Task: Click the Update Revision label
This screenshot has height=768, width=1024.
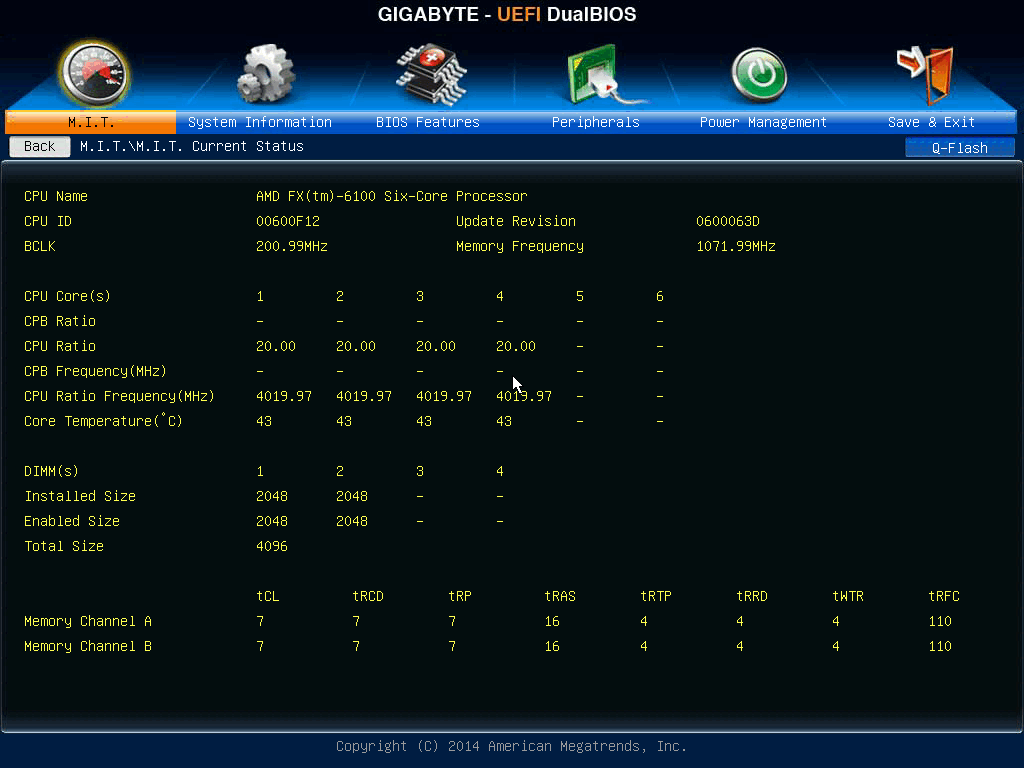Action: [516, 221]
